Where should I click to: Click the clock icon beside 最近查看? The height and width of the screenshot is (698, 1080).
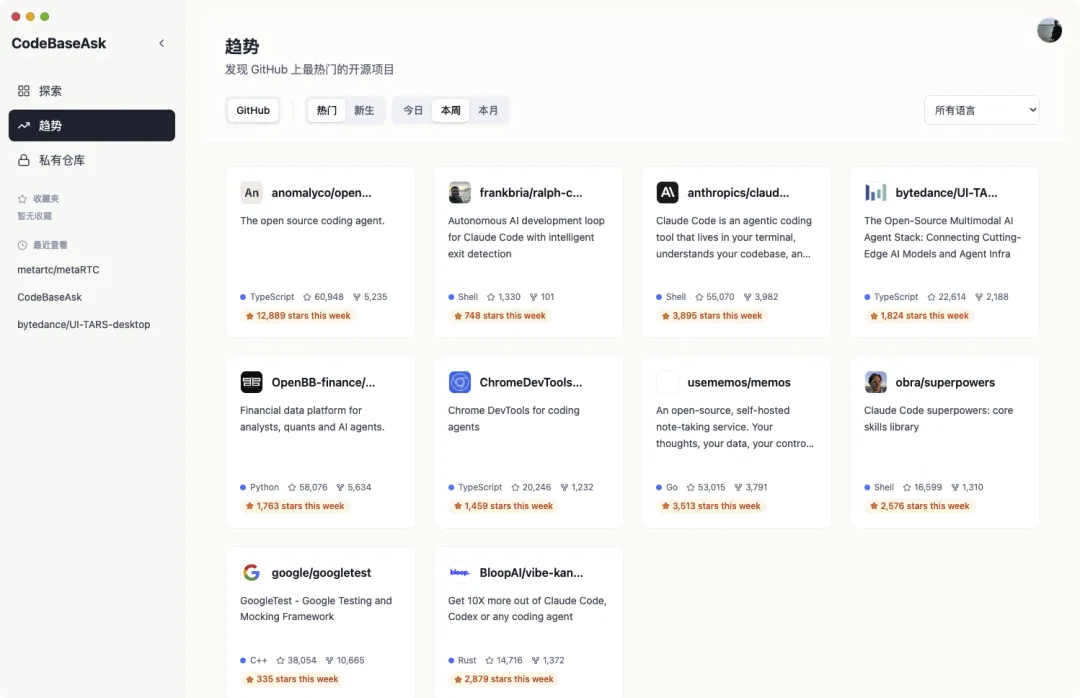[22, 245]
